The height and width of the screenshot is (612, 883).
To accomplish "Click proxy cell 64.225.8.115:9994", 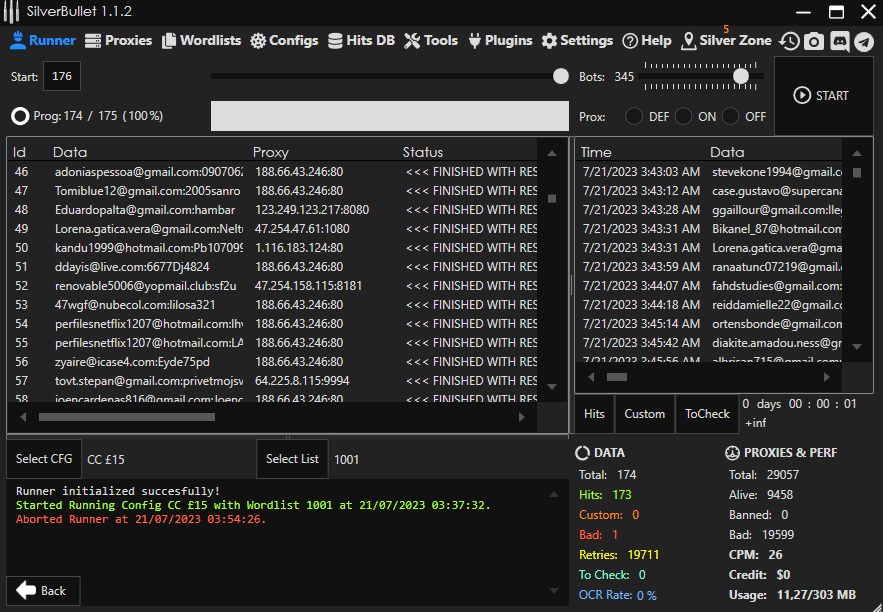I will click(x=302, y=381).
